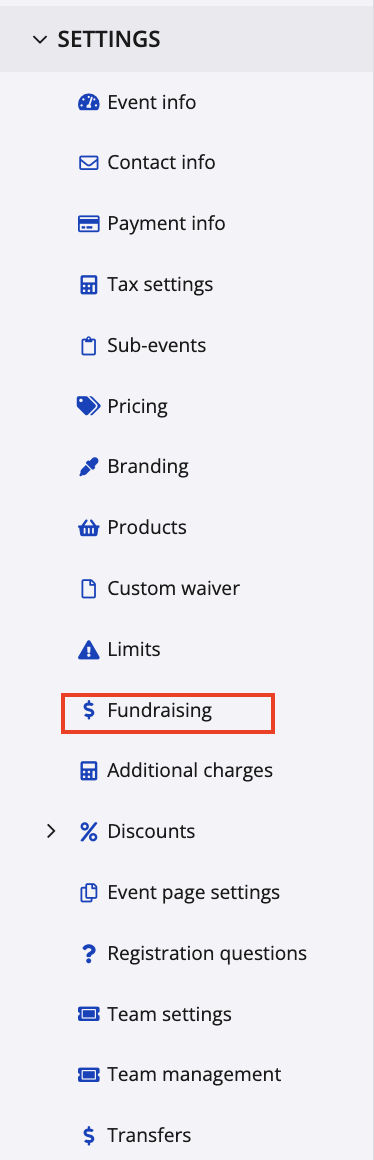
Task: Click the clipboard icon beside Sub-events
Action: [89, 345]
